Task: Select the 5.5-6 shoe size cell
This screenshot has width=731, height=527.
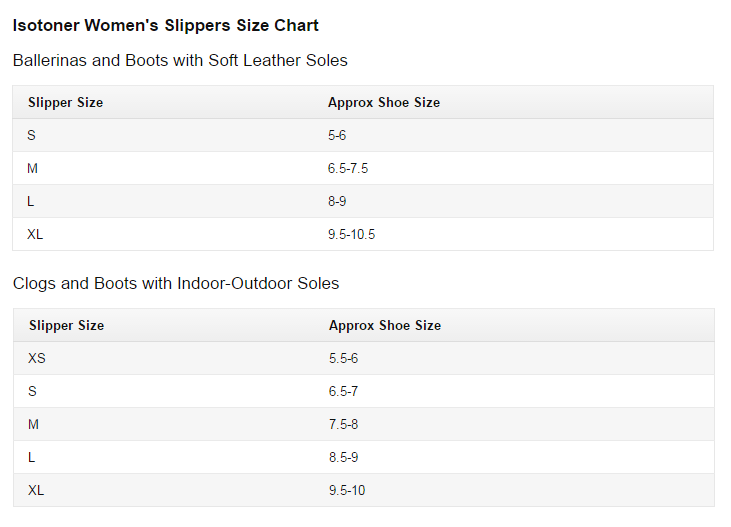Action: click(x=343, y=358)
